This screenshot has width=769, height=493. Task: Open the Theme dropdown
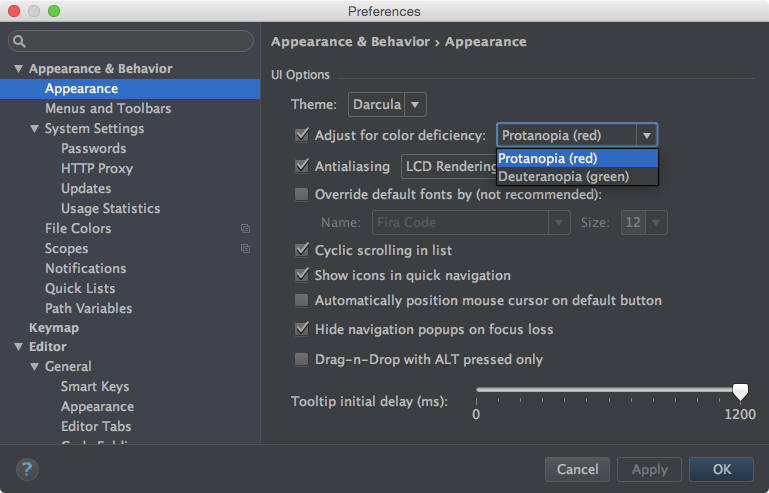pyautogui.click(x=387, y=105)
